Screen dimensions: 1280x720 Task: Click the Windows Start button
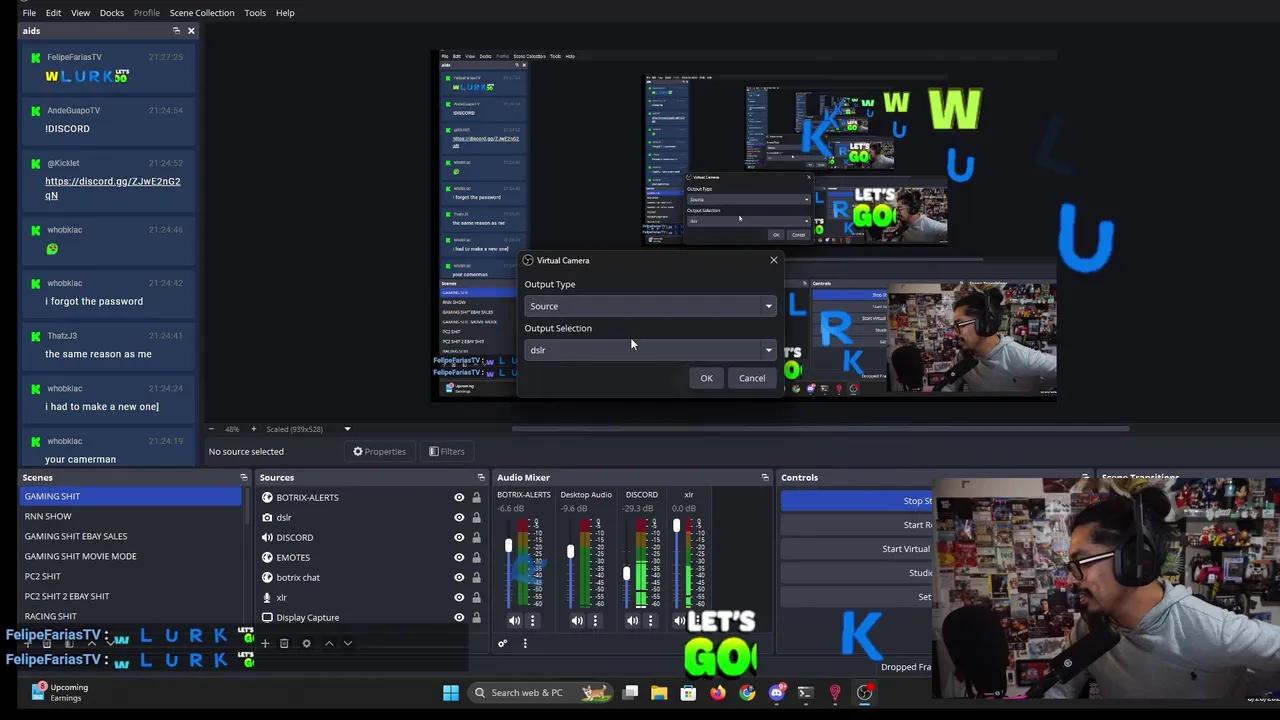pos(451,692)
